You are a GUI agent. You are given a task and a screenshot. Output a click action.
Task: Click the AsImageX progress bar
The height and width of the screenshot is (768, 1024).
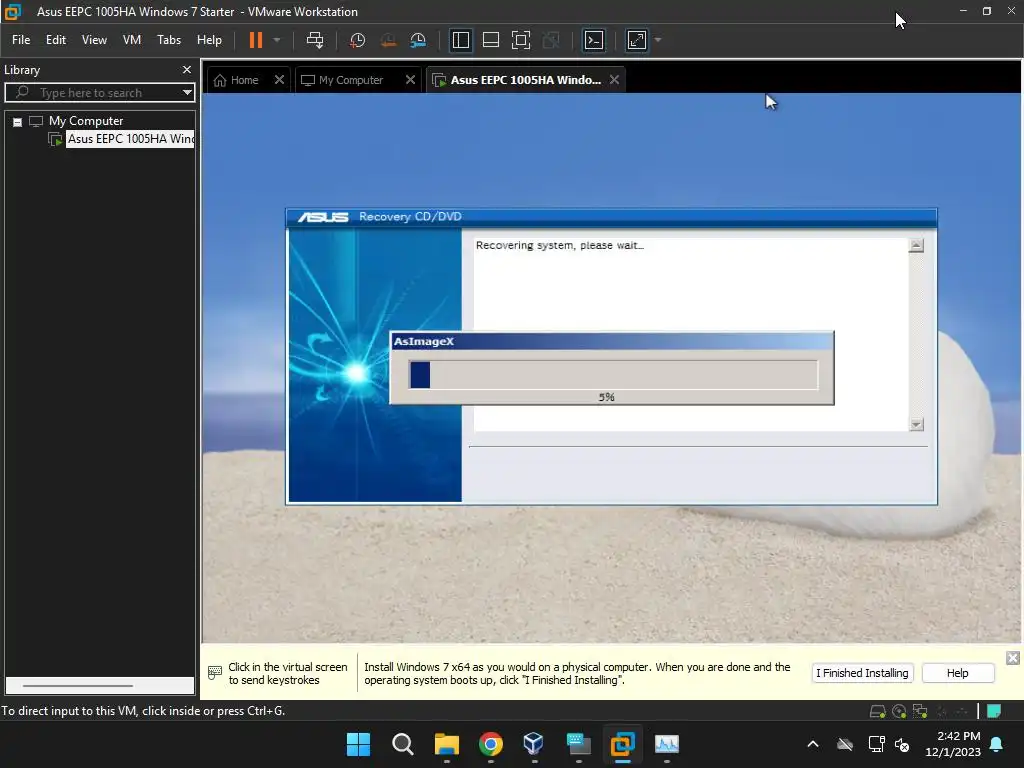tap(613, 375)
